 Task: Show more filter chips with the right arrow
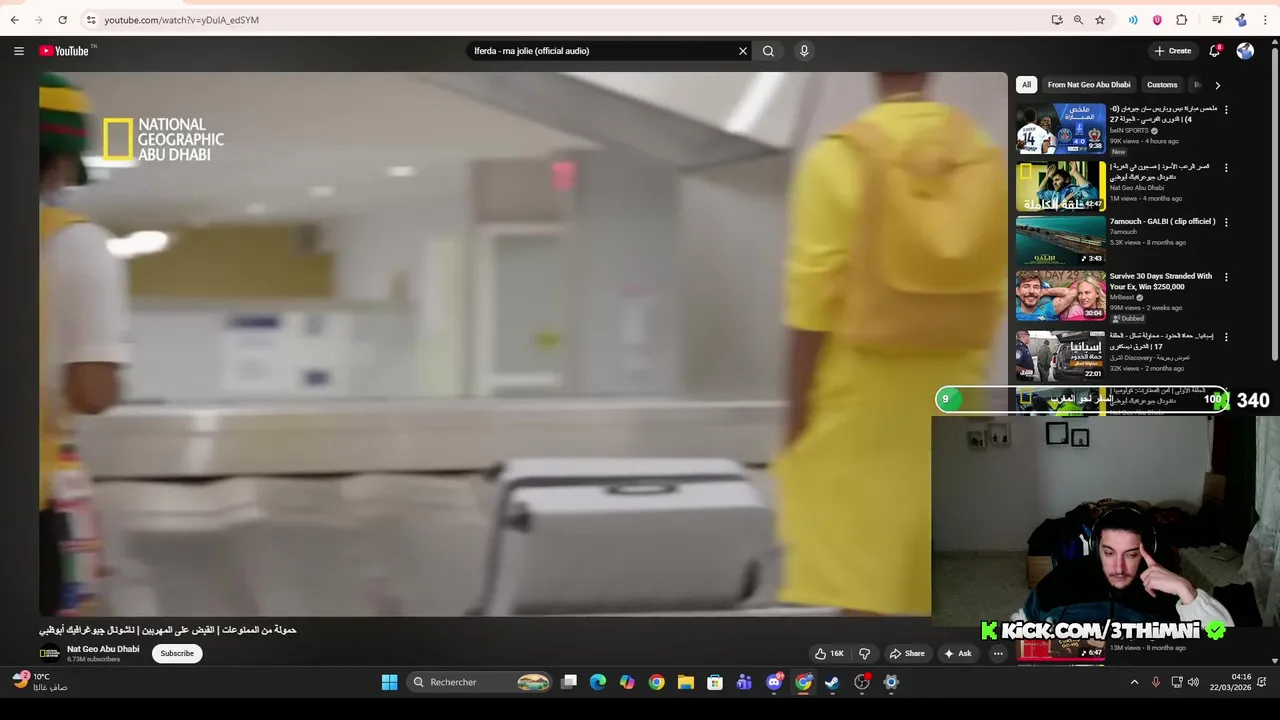(1217, 85)
